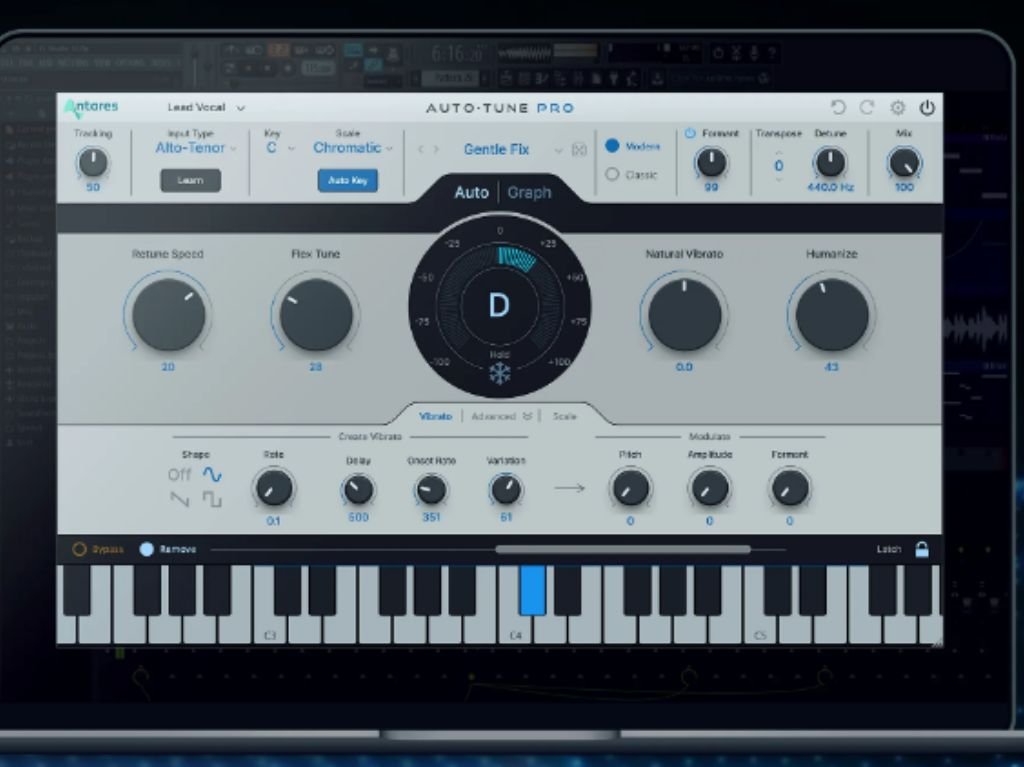
Task: Click the Mix knob
Action: (904, 163)
